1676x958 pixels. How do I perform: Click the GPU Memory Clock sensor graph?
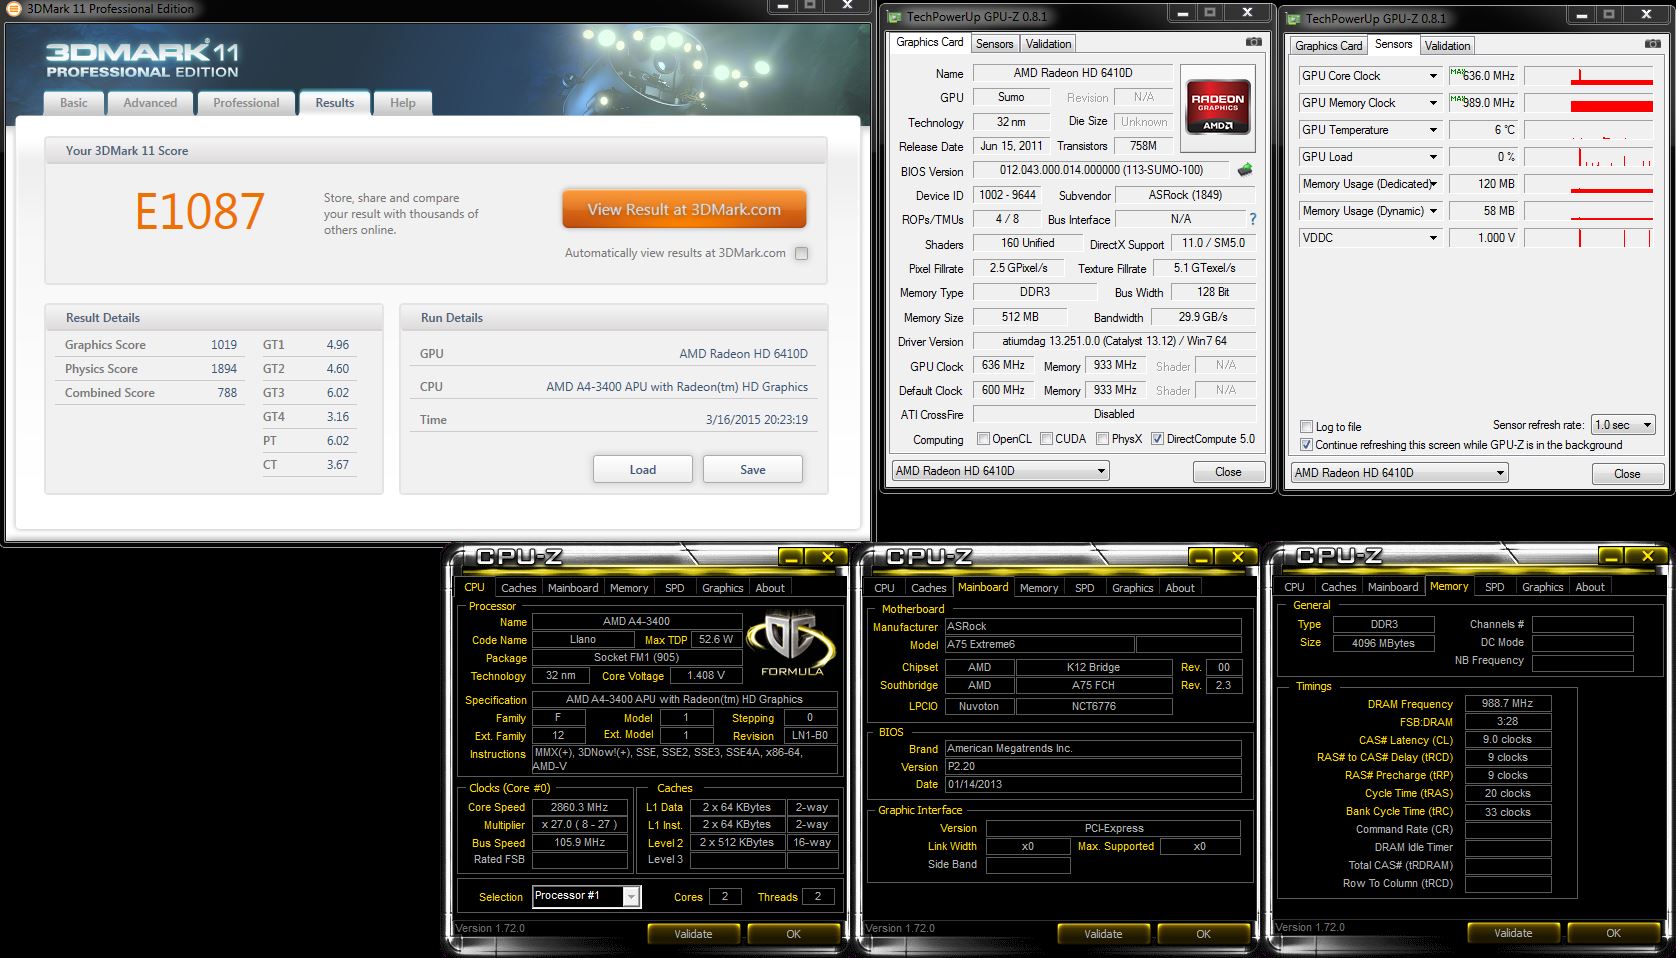(x=1588, y=103)
